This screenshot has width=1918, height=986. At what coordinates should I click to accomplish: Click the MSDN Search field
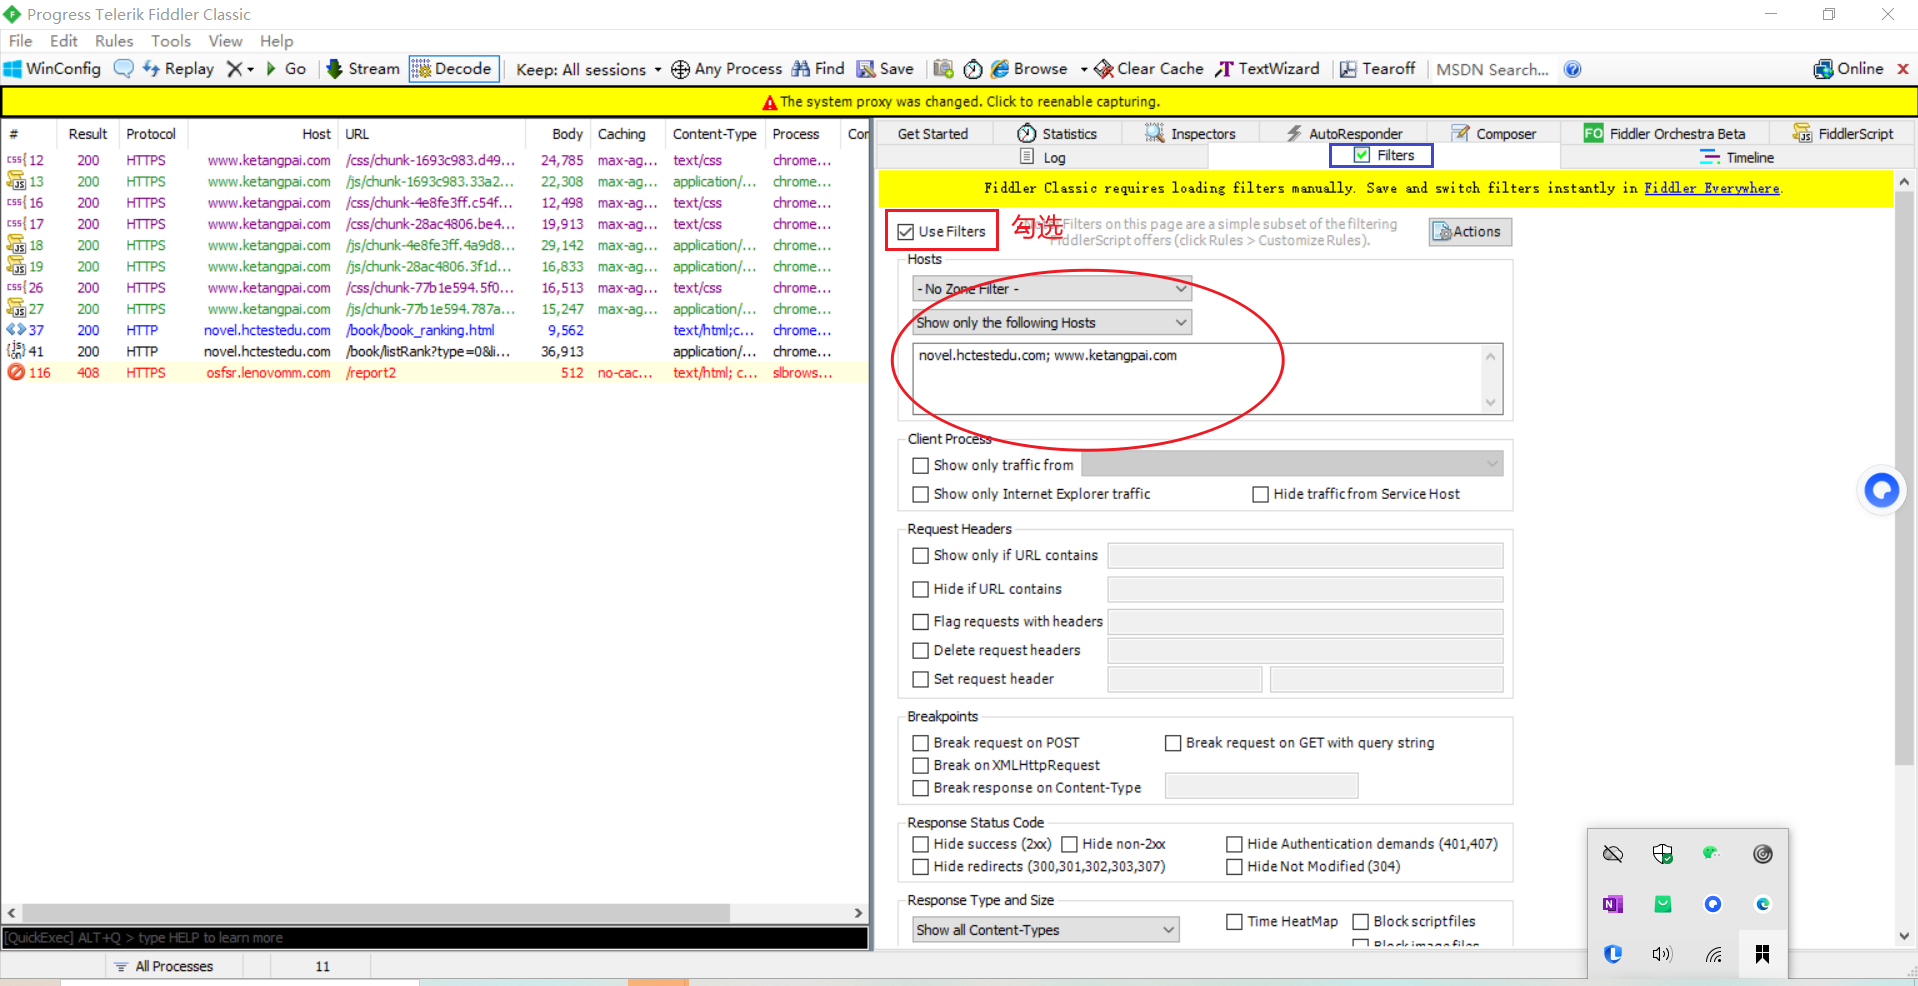(x=1492, y=69)
